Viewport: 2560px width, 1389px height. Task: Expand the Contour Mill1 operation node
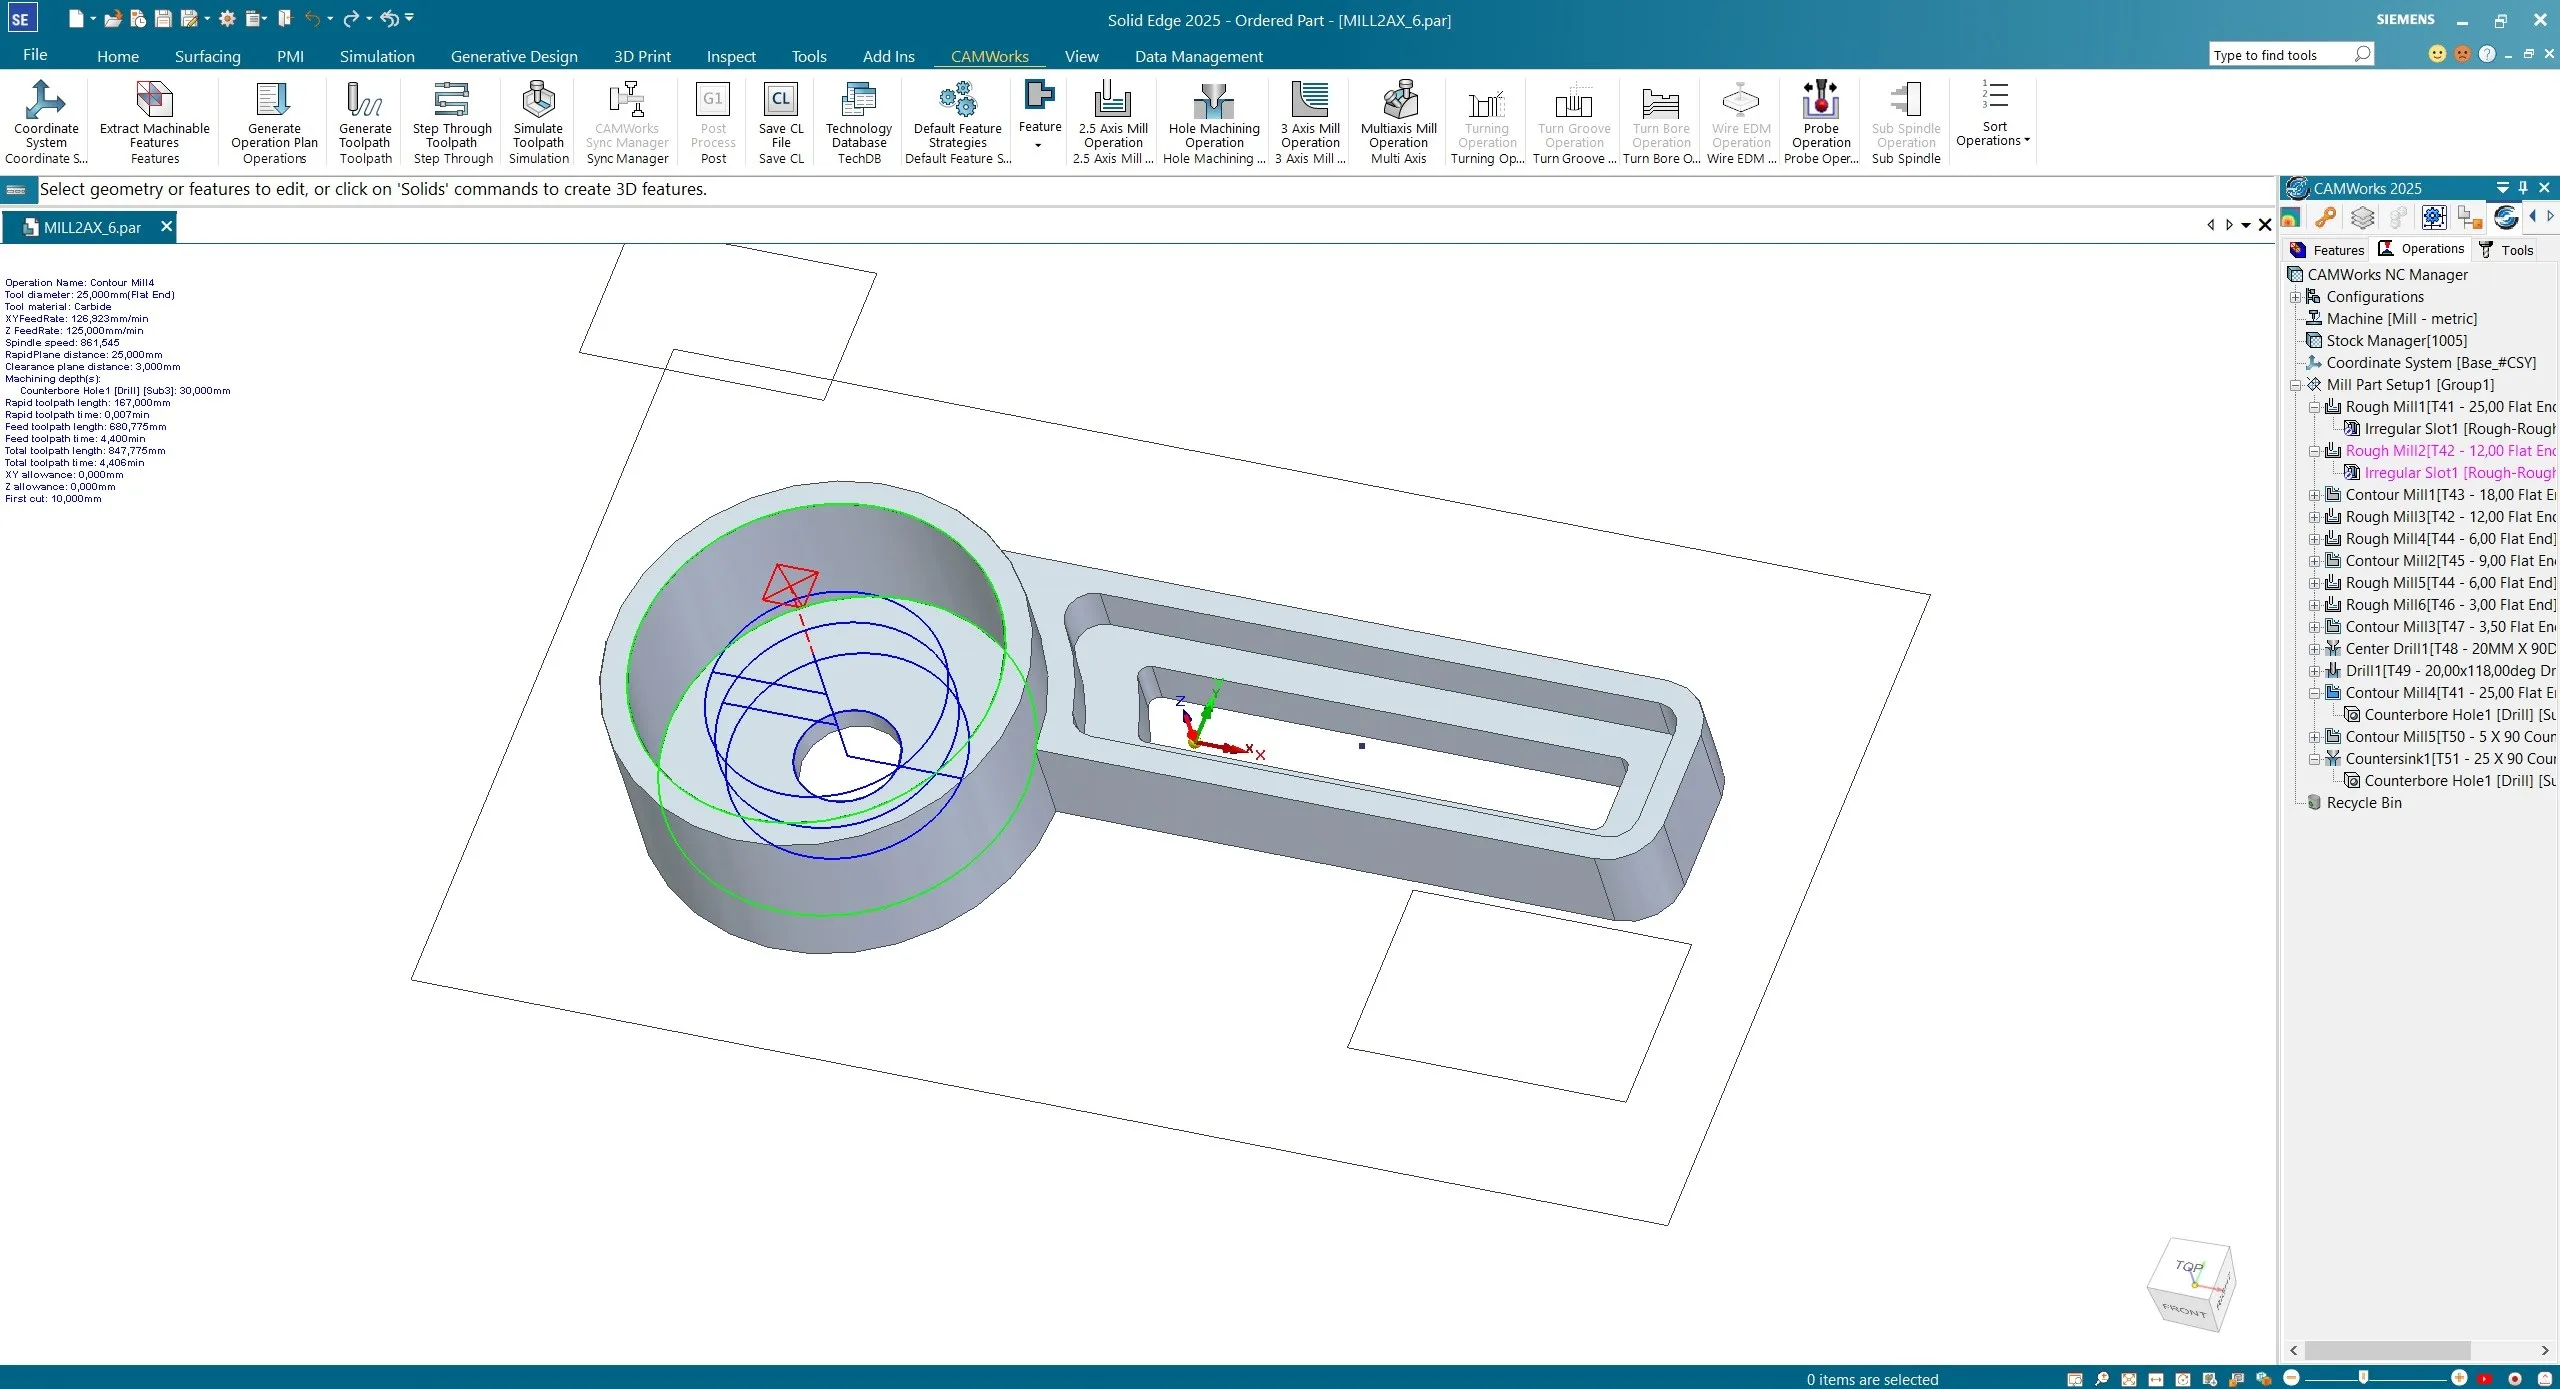tap(2314, 495)
